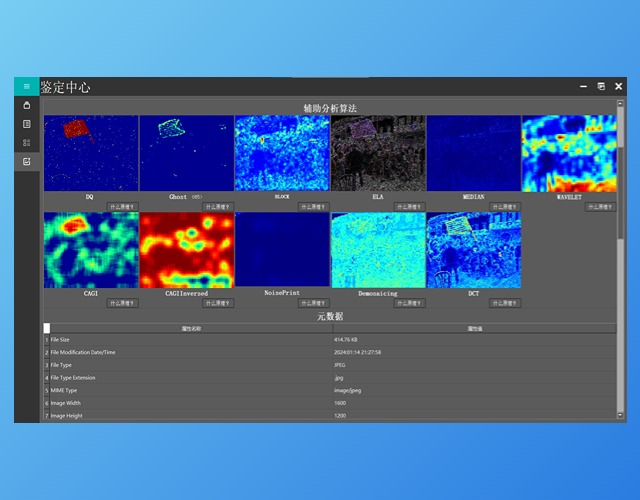Click the white select-all cell in metadata header
640x500 pixels.
pos(46,328)
